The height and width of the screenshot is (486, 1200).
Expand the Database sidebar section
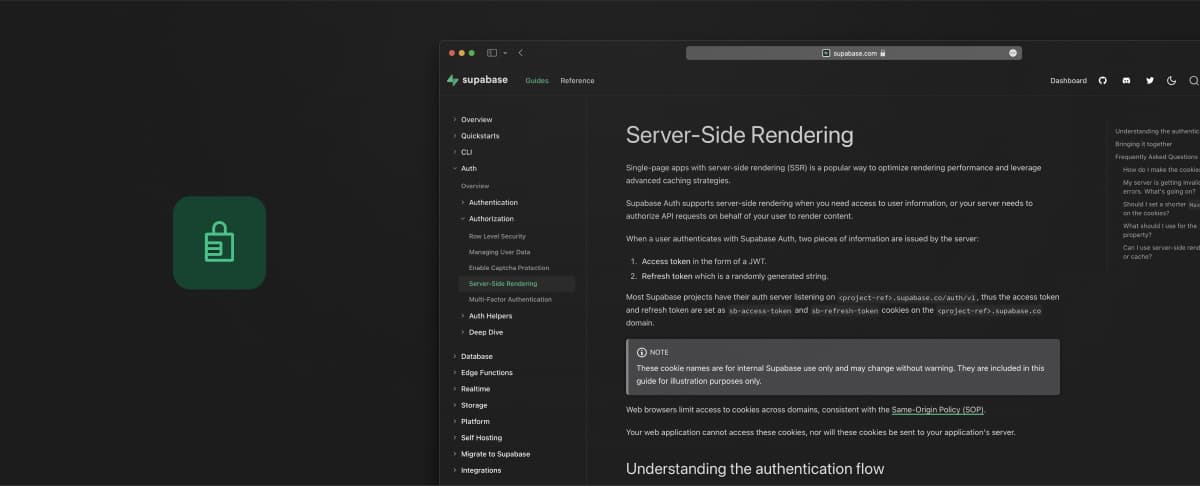[x=476, y=356]
